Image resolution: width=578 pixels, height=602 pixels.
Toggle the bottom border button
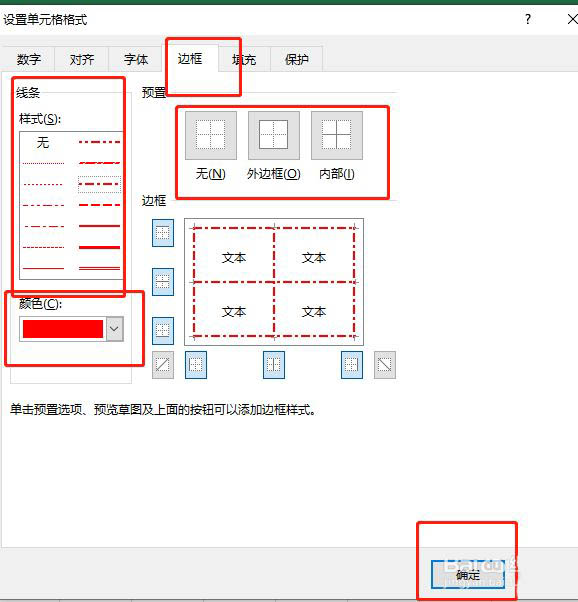[x=163, y=331]
